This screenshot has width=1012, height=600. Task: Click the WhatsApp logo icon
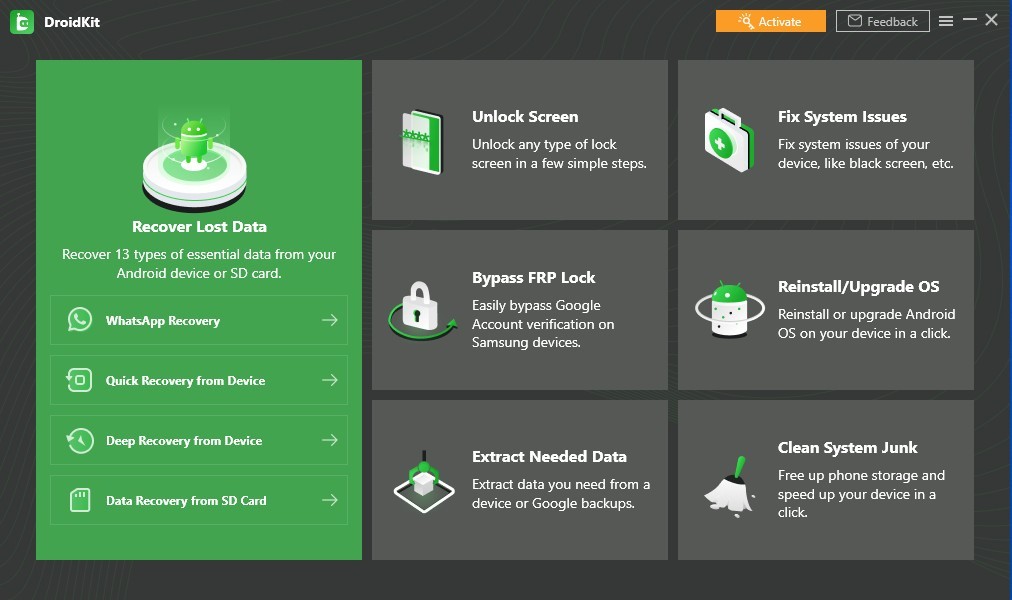click(x=80, y=320)
